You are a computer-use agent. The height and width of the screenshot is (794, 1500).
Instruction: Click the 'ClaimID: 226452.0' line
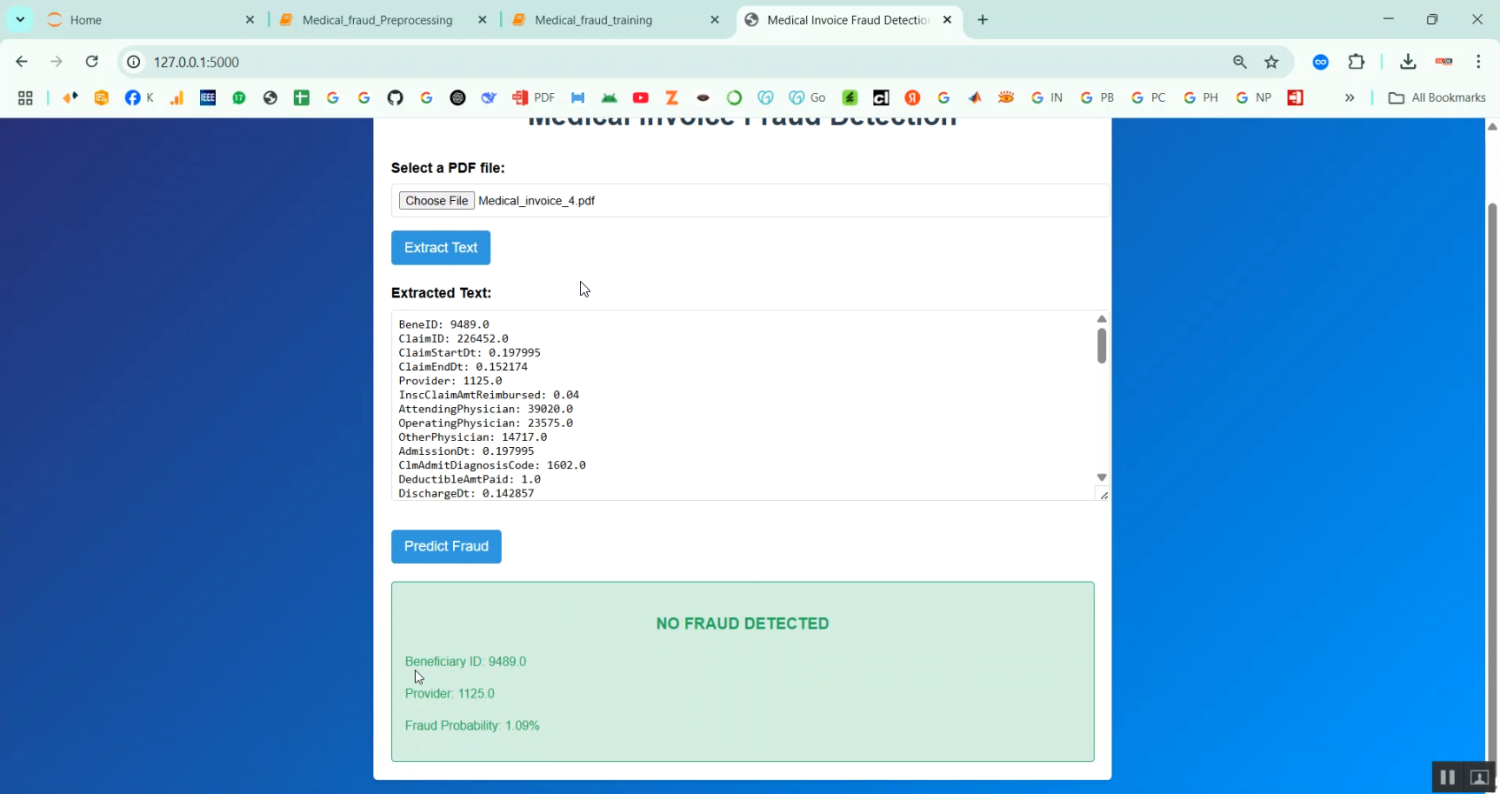pos(453,339)
